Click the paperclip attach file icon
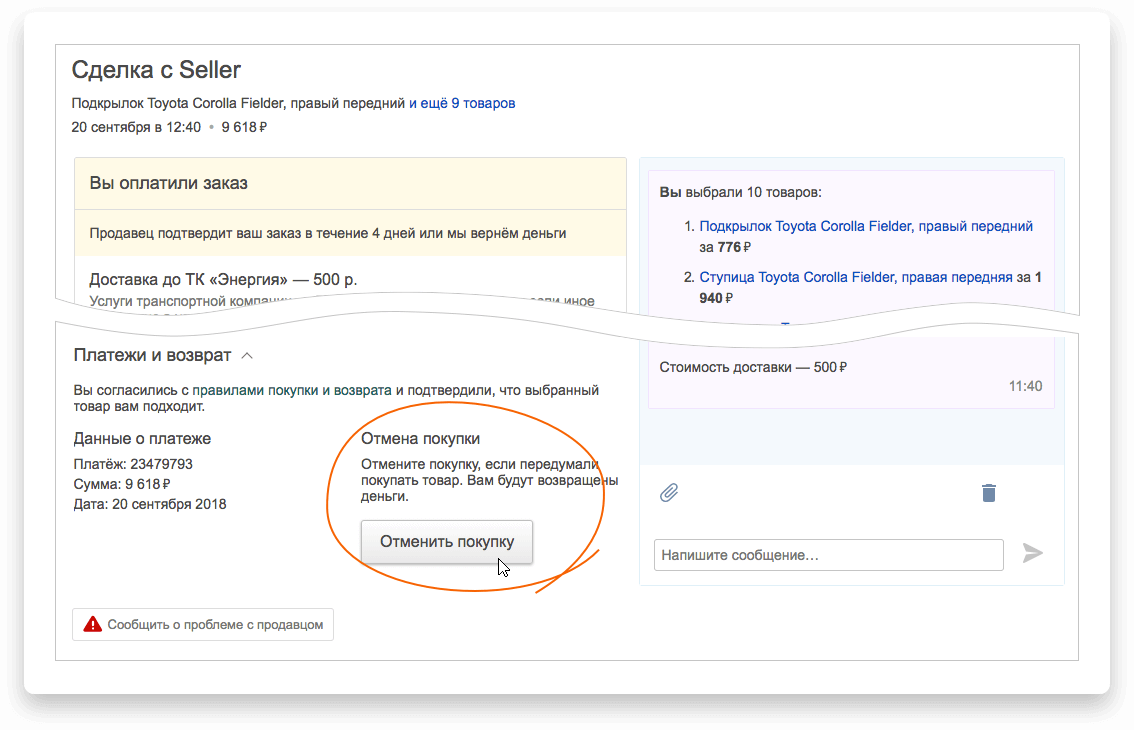Viewport: 1134px width, 730px height. [x=669, y=493]
